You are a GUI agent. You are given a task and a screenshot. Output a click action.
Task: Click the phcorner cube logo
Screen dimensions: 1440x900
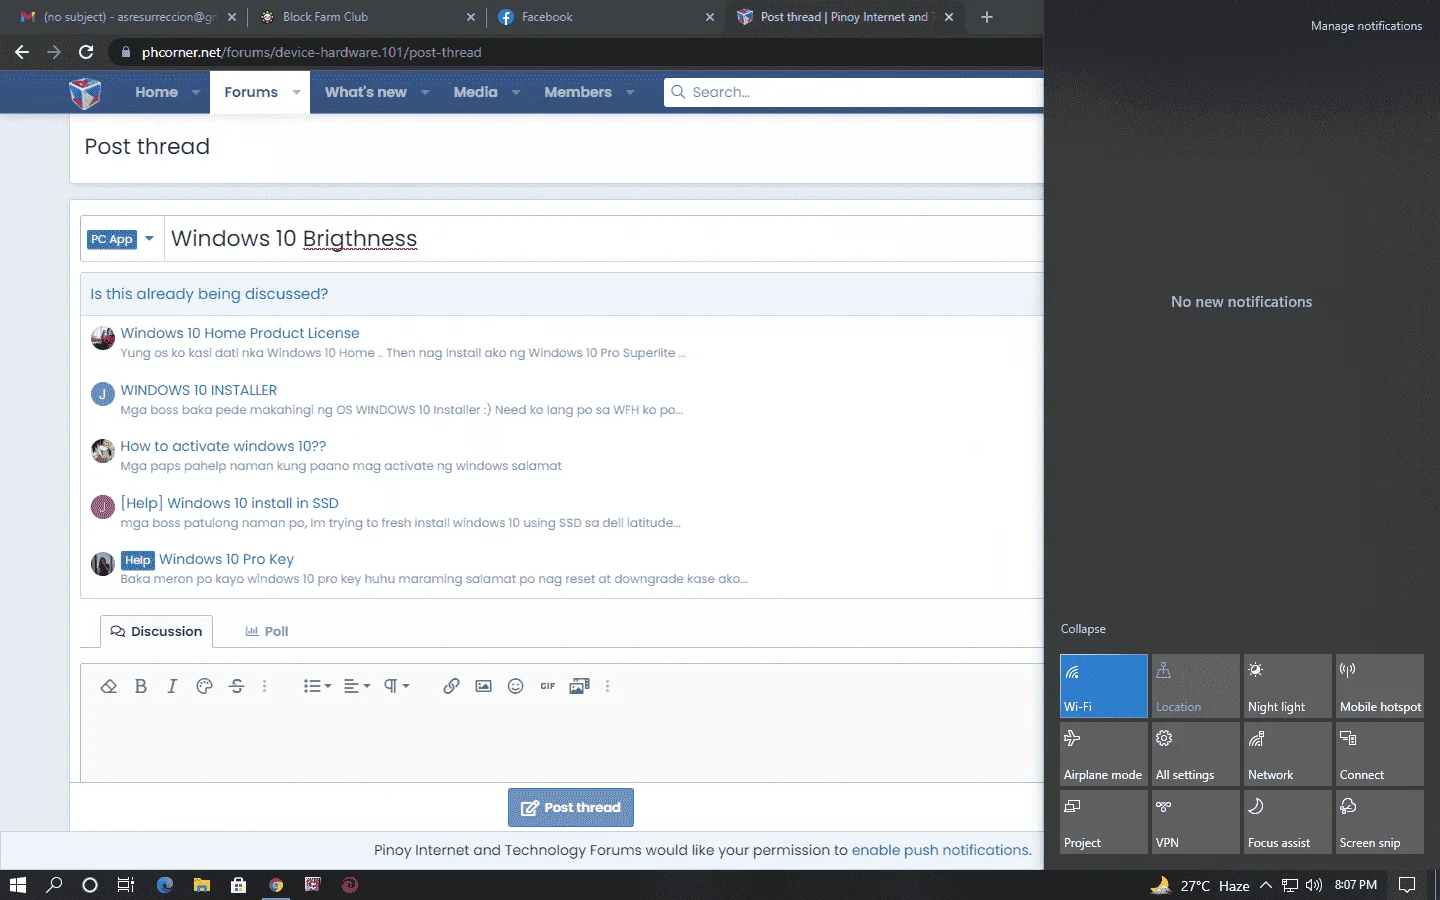[85, 93]
